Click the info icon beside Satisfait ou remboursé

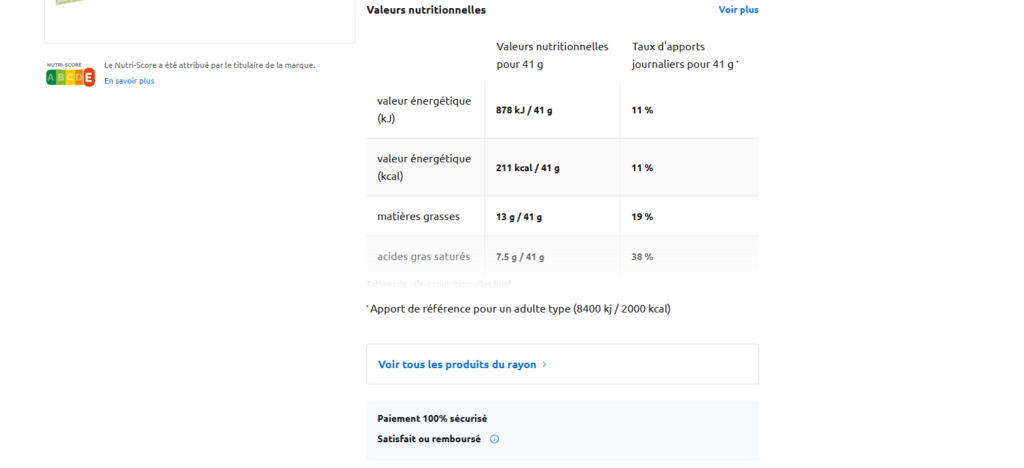pos(494,439)
